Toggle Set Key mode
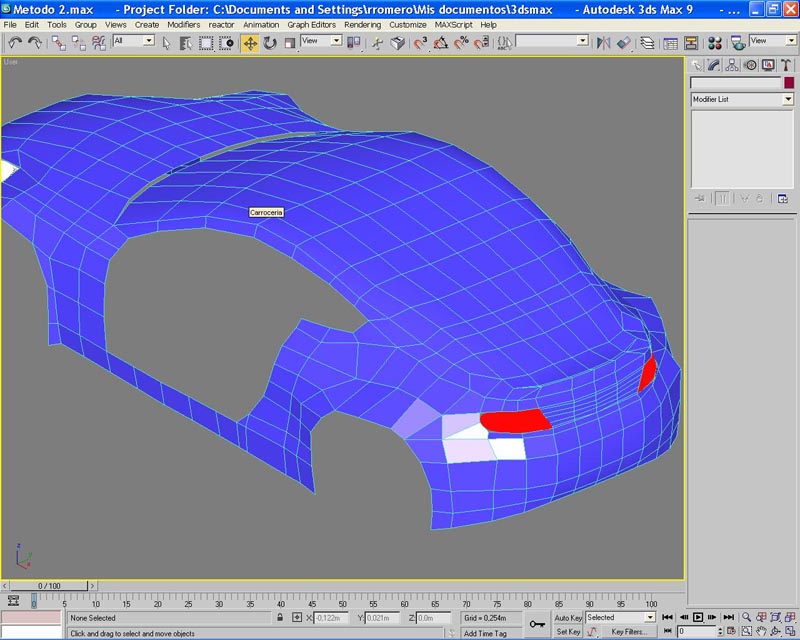The width and height of the screenshot is (800, 640). [x=568, y=632]
